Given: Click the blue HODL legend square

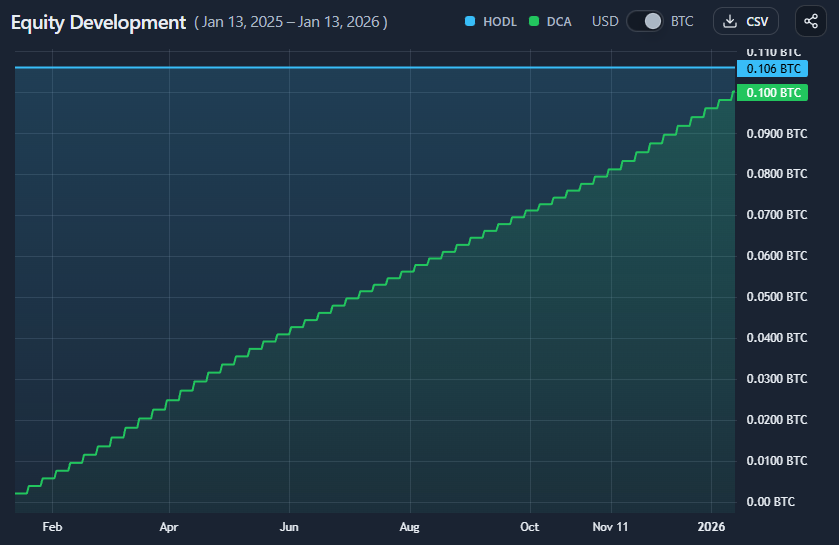Looking at the screenshot, I should (470, 21).
